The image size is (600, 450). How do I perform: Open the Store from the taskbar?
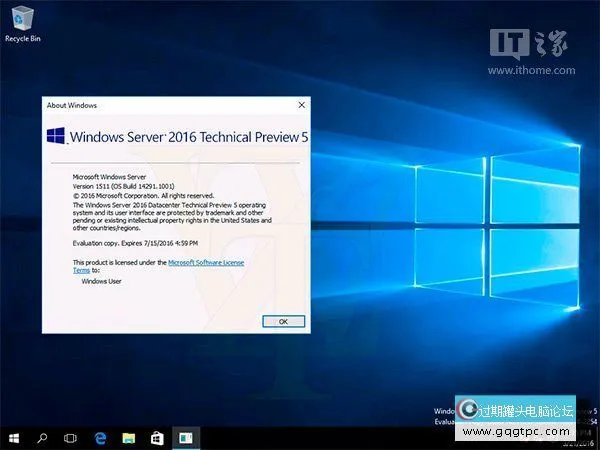point(157,438)
